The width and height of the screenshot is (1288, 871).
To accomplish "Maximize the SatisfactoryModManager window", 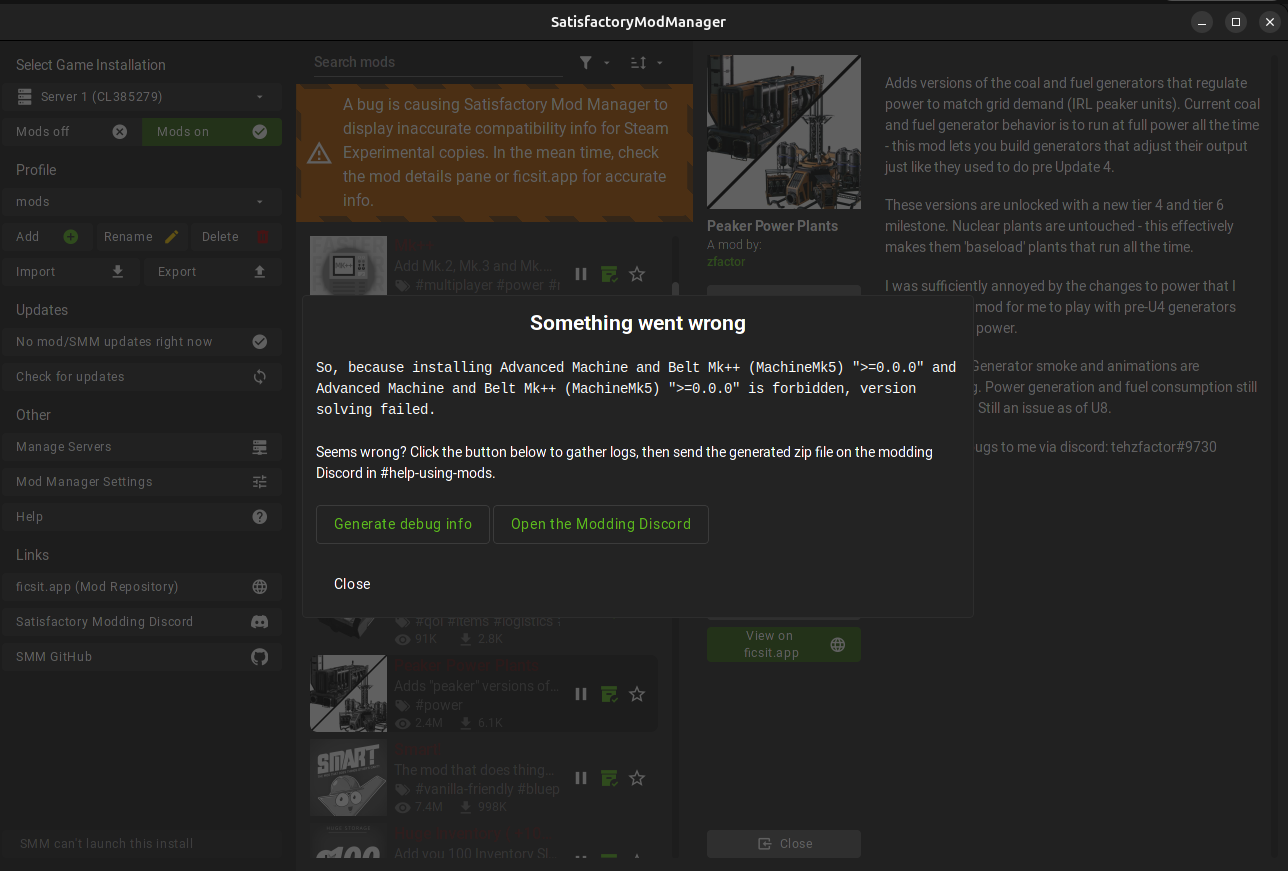I will click(x=1236, y=22).
